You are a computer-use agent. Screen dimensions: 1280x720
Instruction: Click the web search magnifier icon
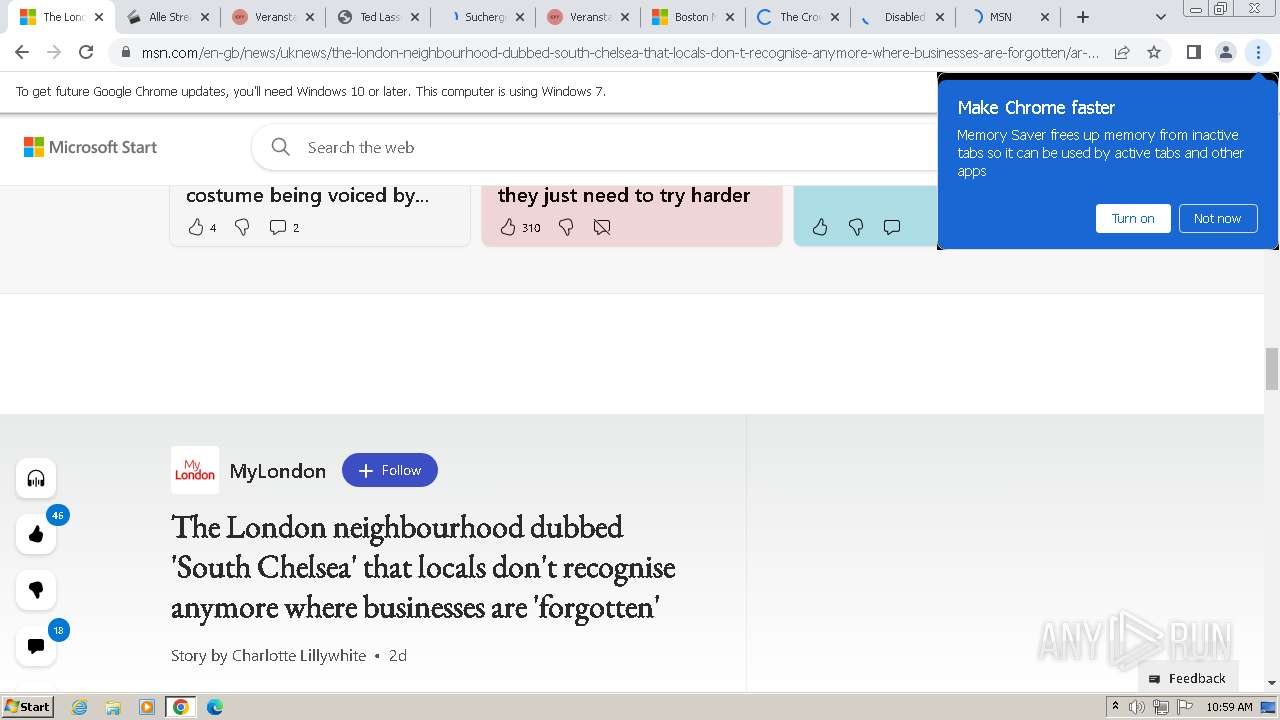tap(281, 147)
